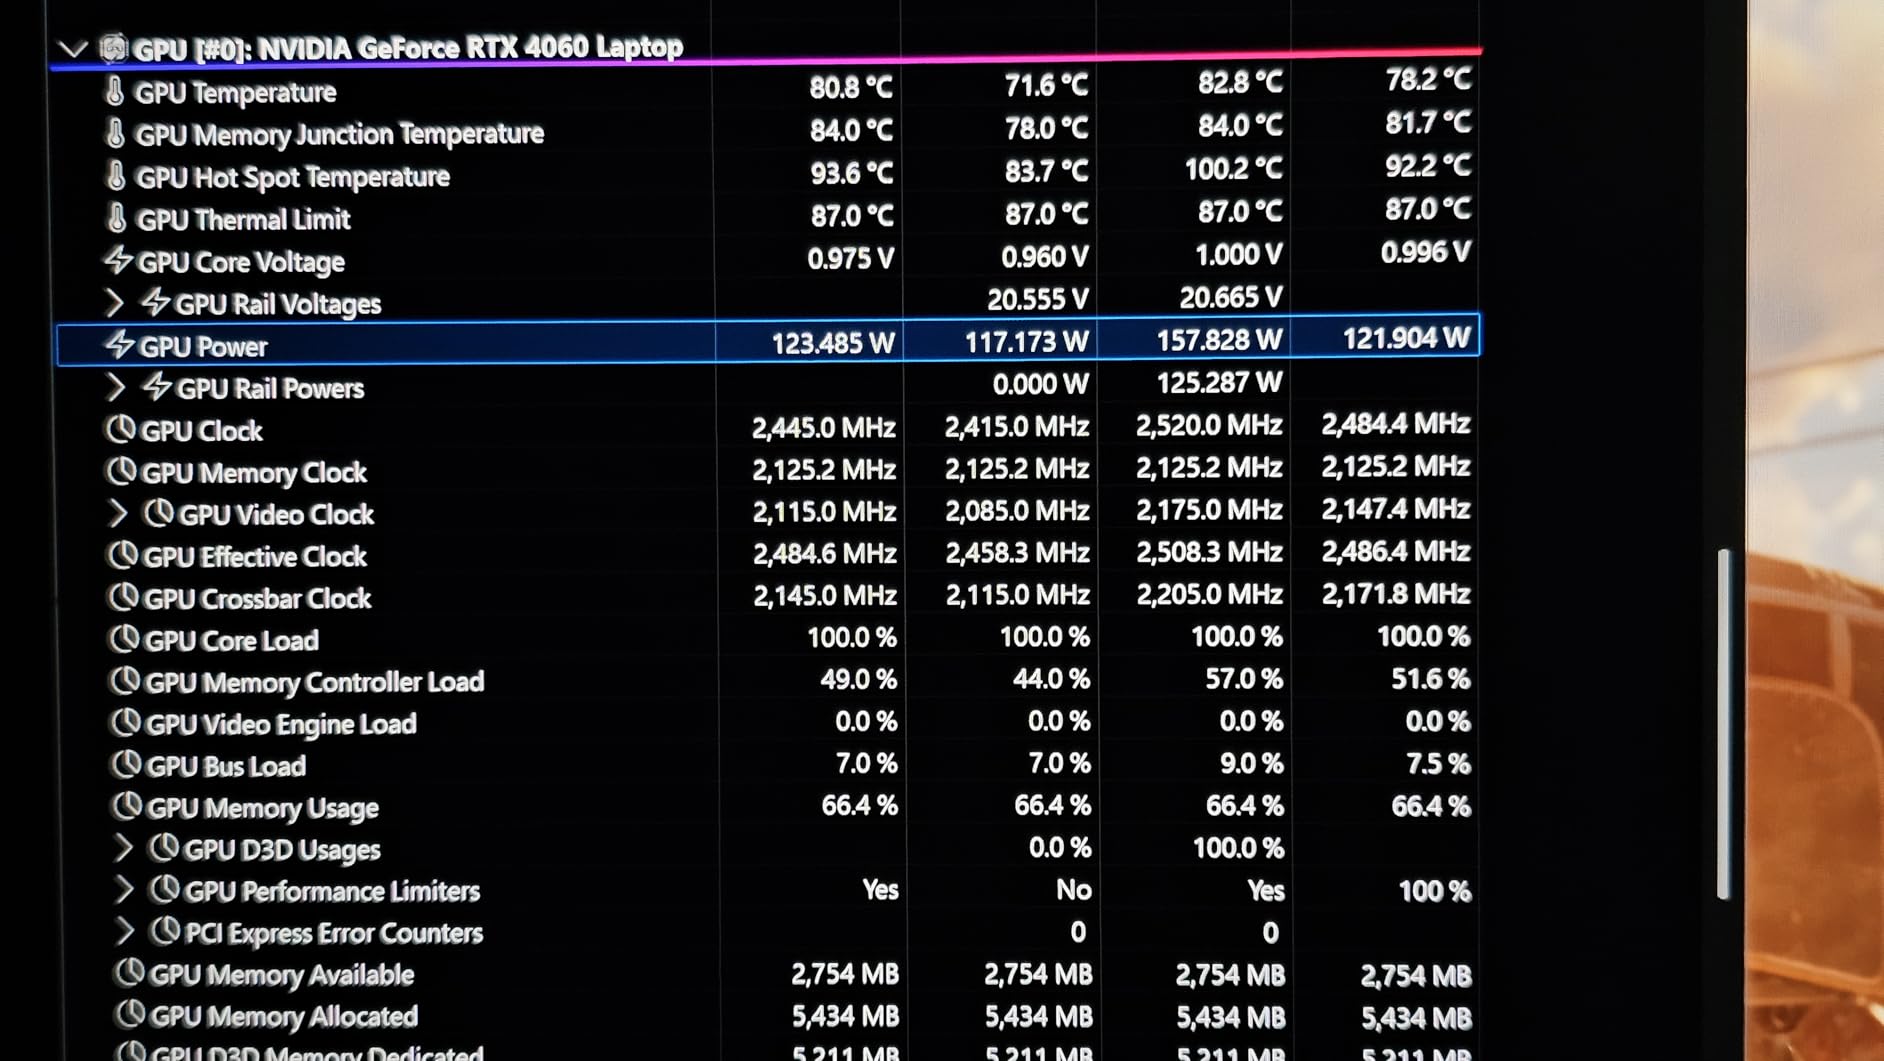Select the GPU Effective Clock label
Screen dimensions: 1884x1061
255,557
